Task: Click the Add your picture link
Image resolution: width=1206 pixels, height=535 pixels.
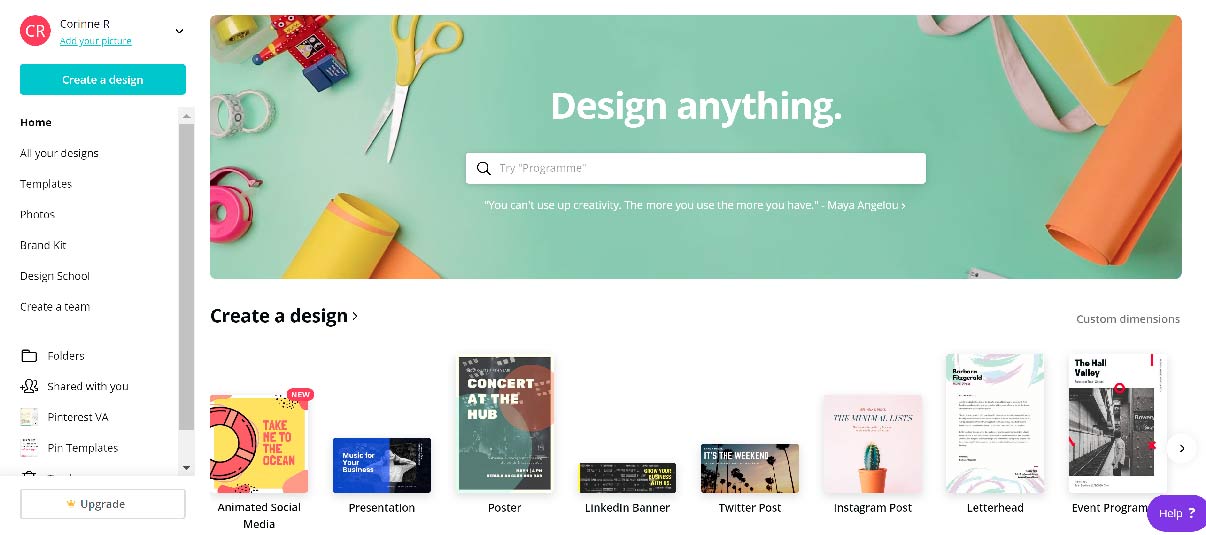Action: coord(96,41)
